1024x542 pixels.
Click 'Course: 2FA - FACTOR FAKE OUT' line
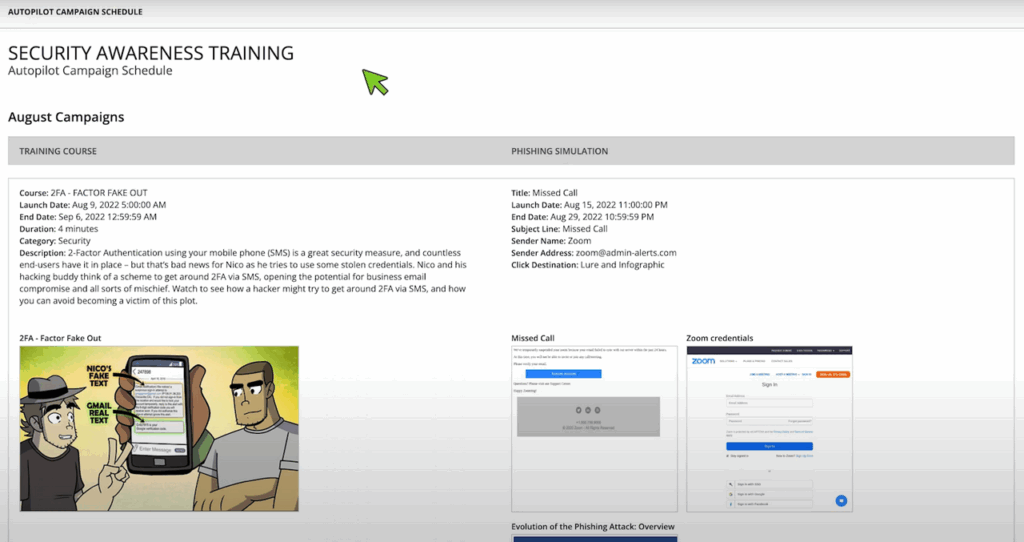coord(84,193)
